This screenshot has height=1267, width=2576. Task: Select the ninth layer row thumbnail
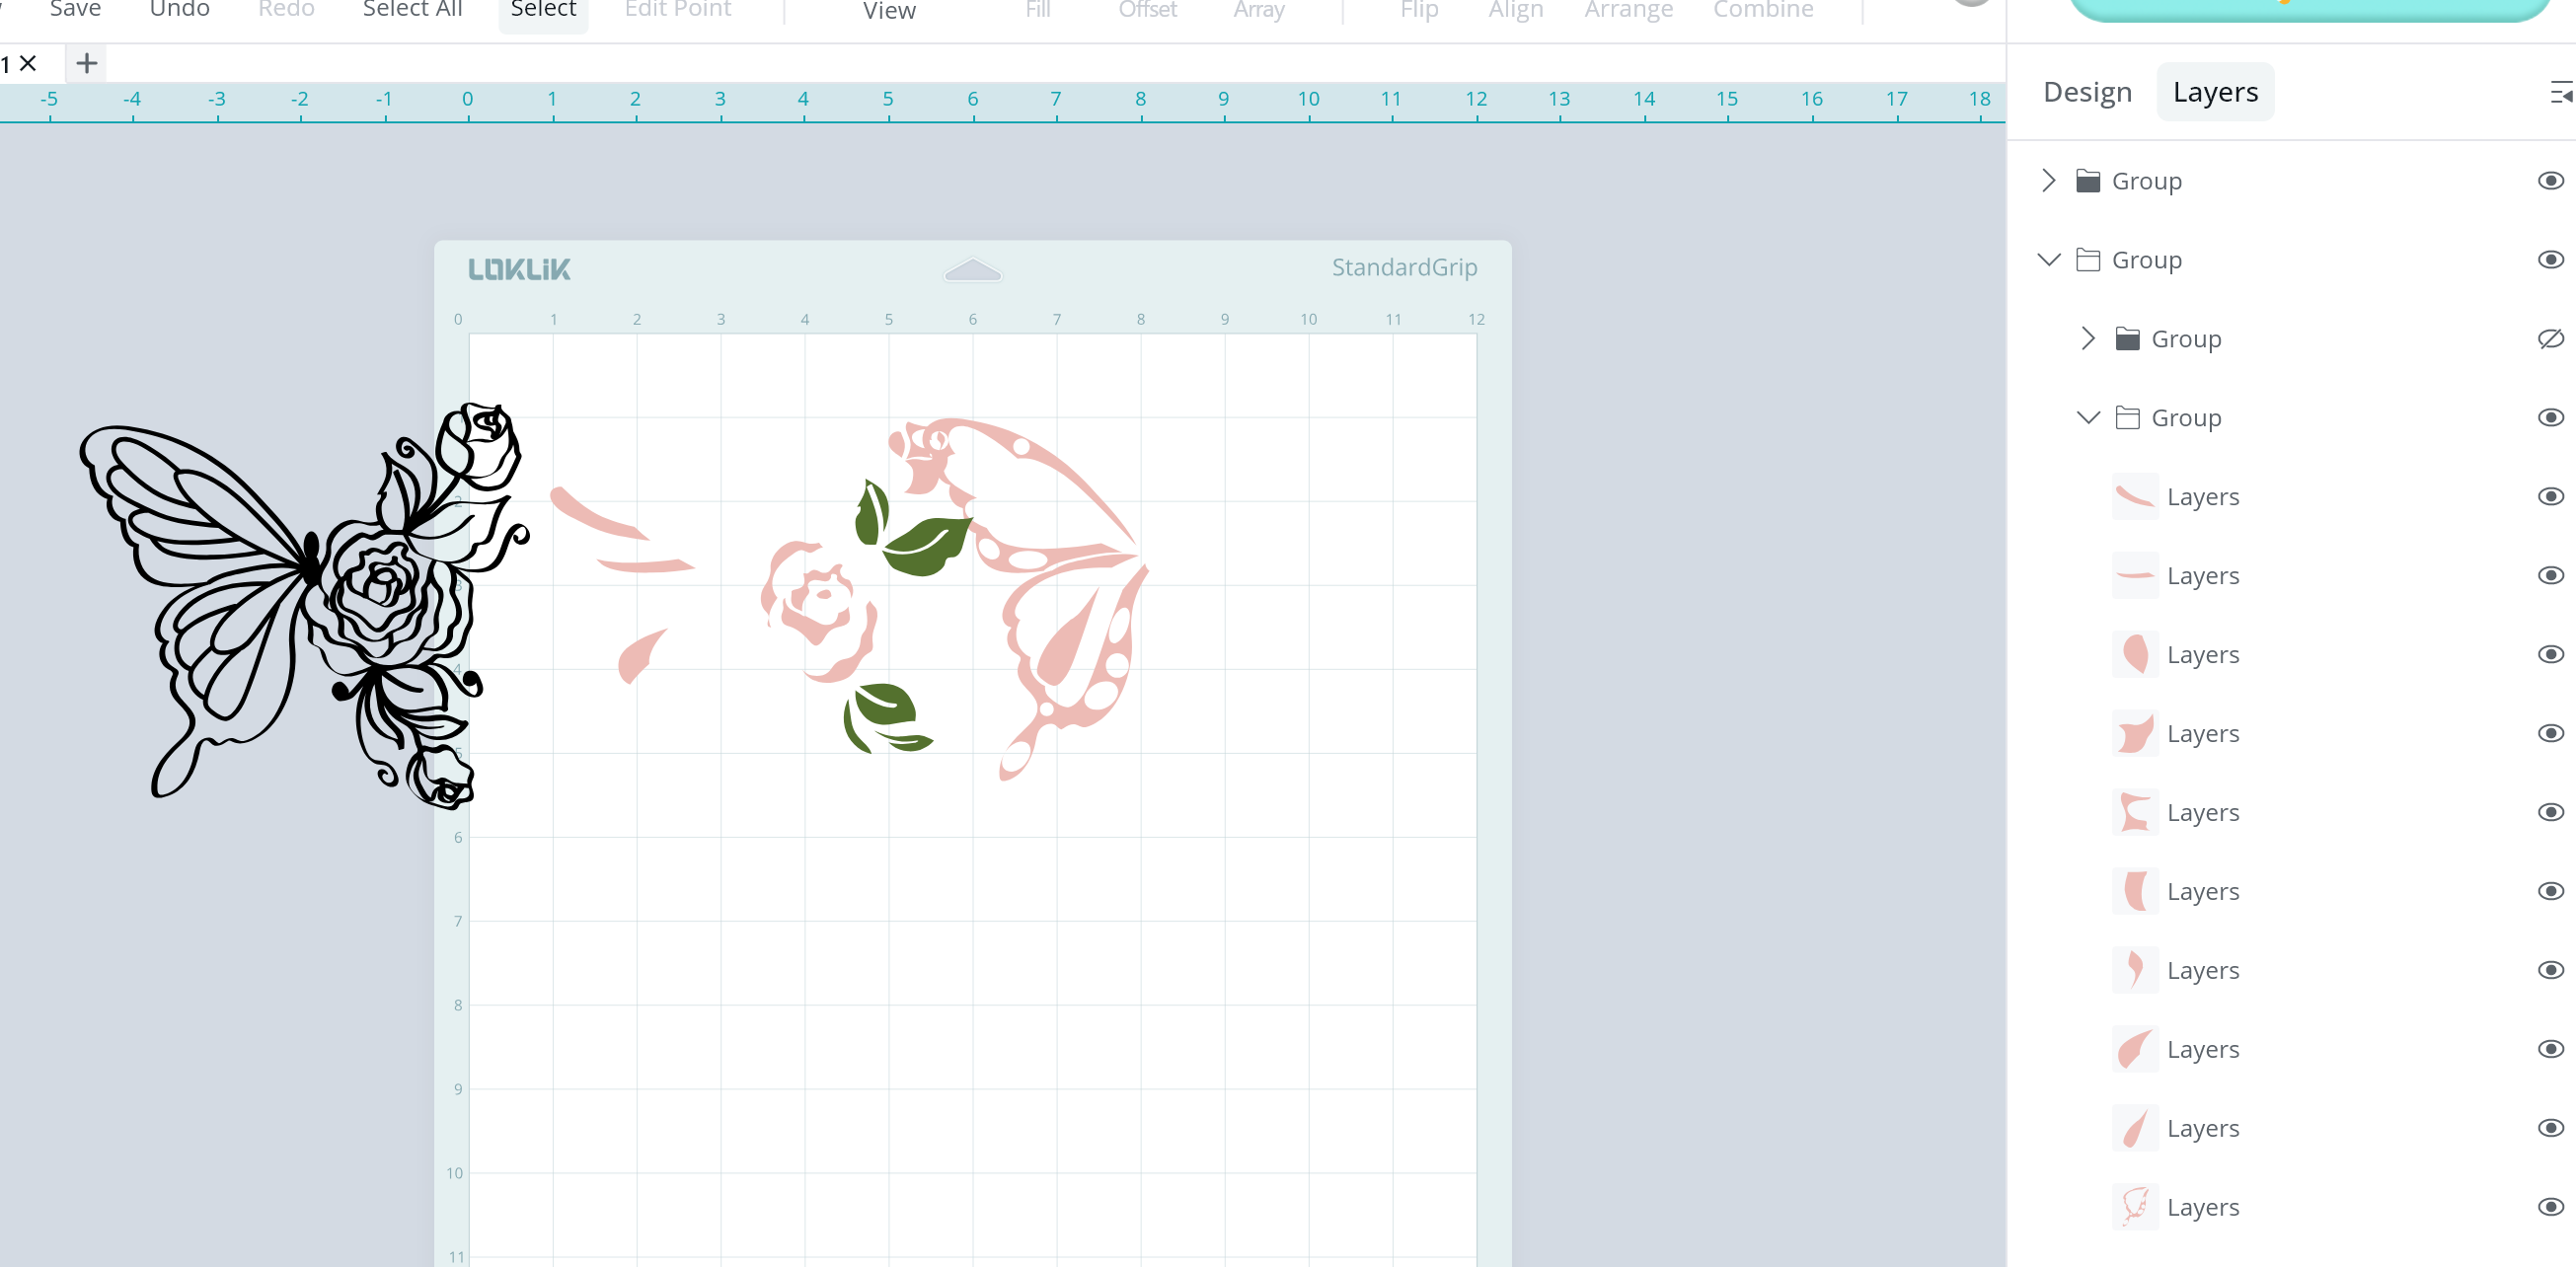[x=2135, y=1129]
